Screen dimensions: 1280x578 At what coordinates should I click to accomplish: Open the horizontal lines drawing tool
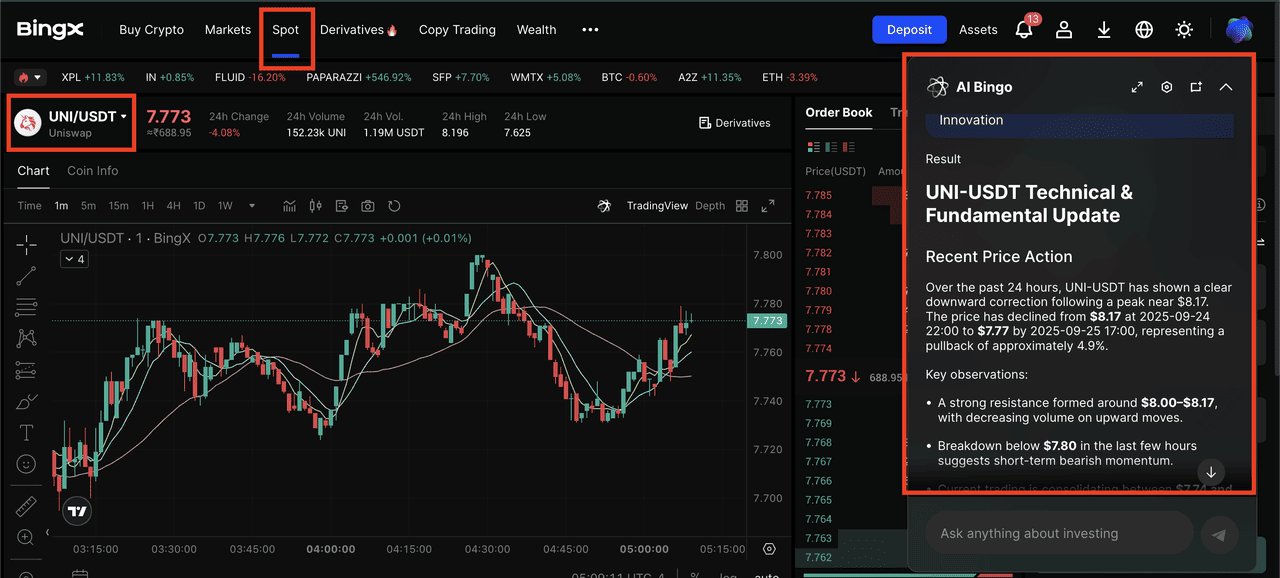[27, 307]
